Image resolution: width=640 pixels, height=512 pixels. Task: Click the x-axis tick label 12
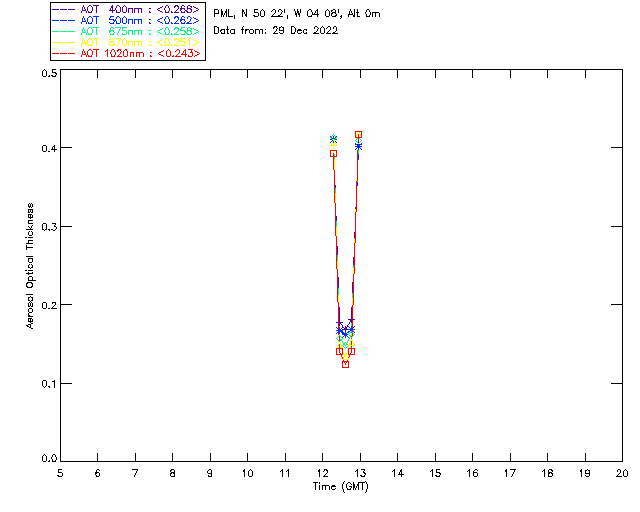tap(322, 473)
